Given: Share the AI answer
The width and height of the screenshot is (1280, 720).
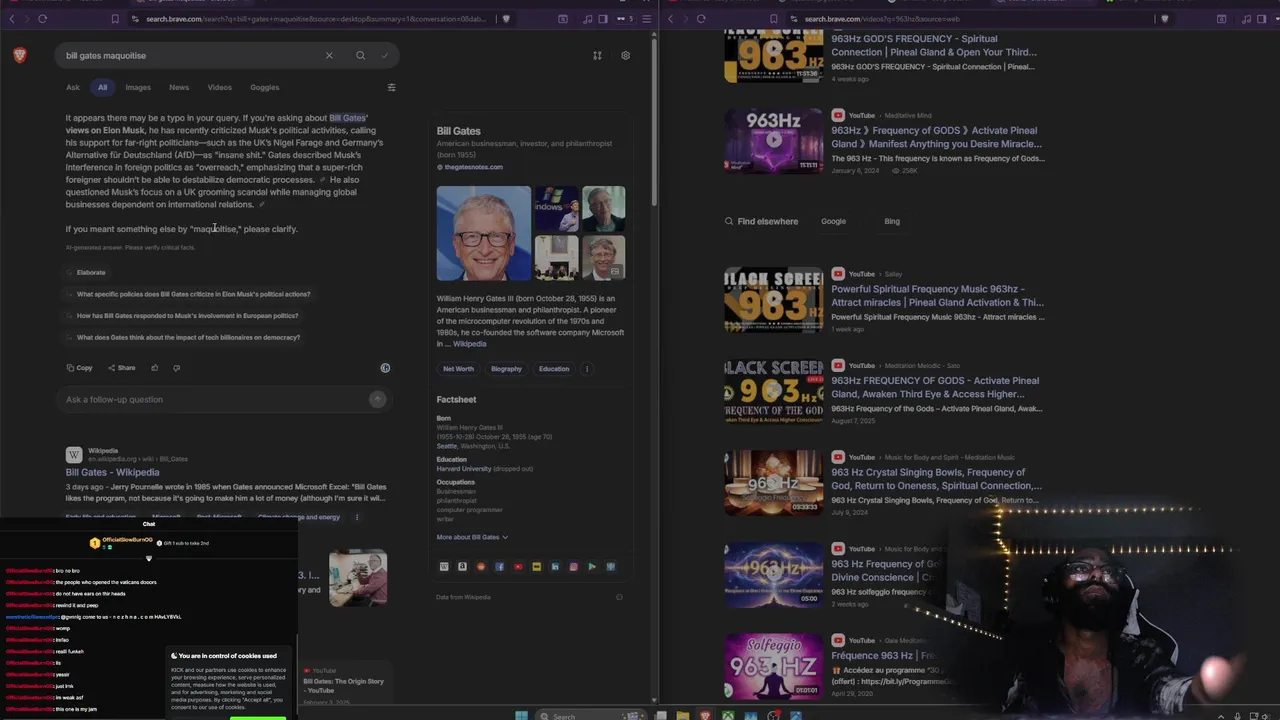Looking at the screenshot, I should [x=121, y=368].
